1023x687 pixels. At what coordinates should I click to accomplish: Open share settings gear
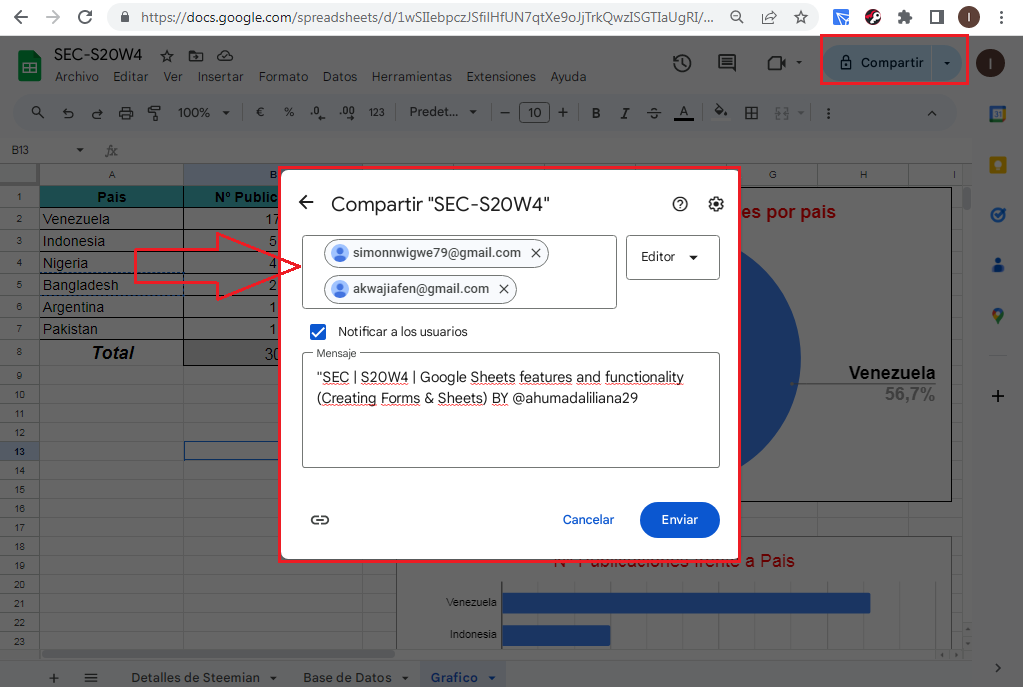[x=716, y=204]
